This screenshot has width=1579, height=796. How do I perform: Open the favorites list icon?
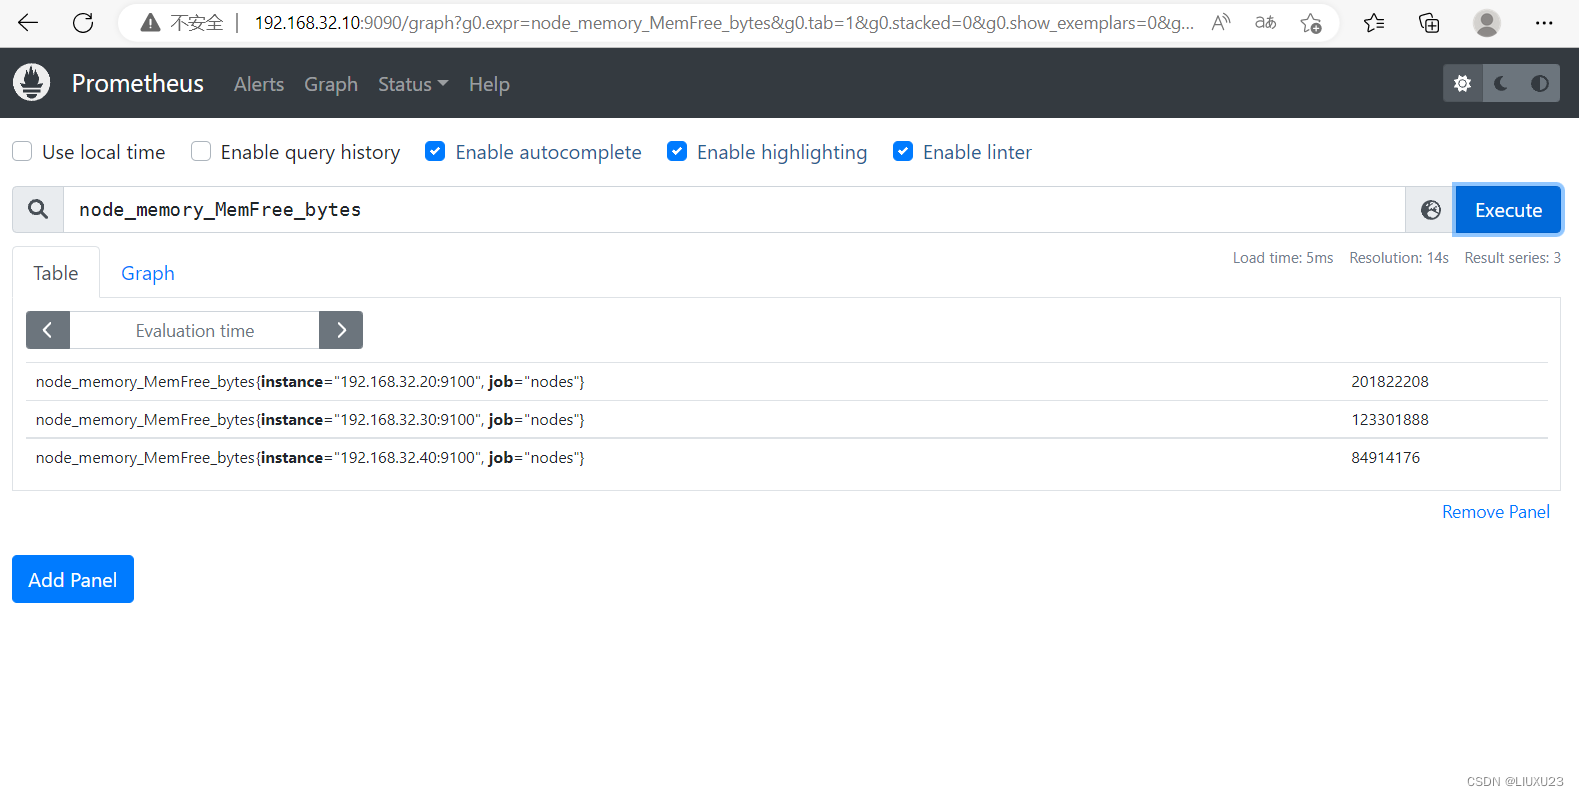(x=1374, y=22)
